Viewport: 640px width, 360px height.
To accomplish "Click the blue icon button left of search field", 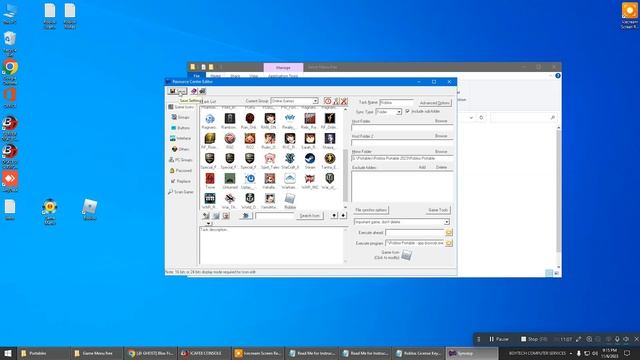I will pyautogui.click(x=246, y=216).
